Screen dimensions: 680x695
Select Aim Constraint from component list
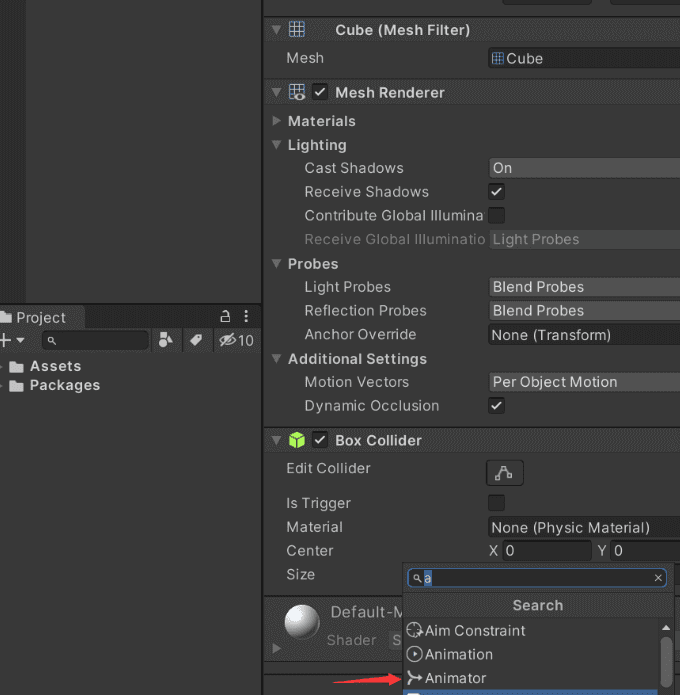click(x=474, y=631)
